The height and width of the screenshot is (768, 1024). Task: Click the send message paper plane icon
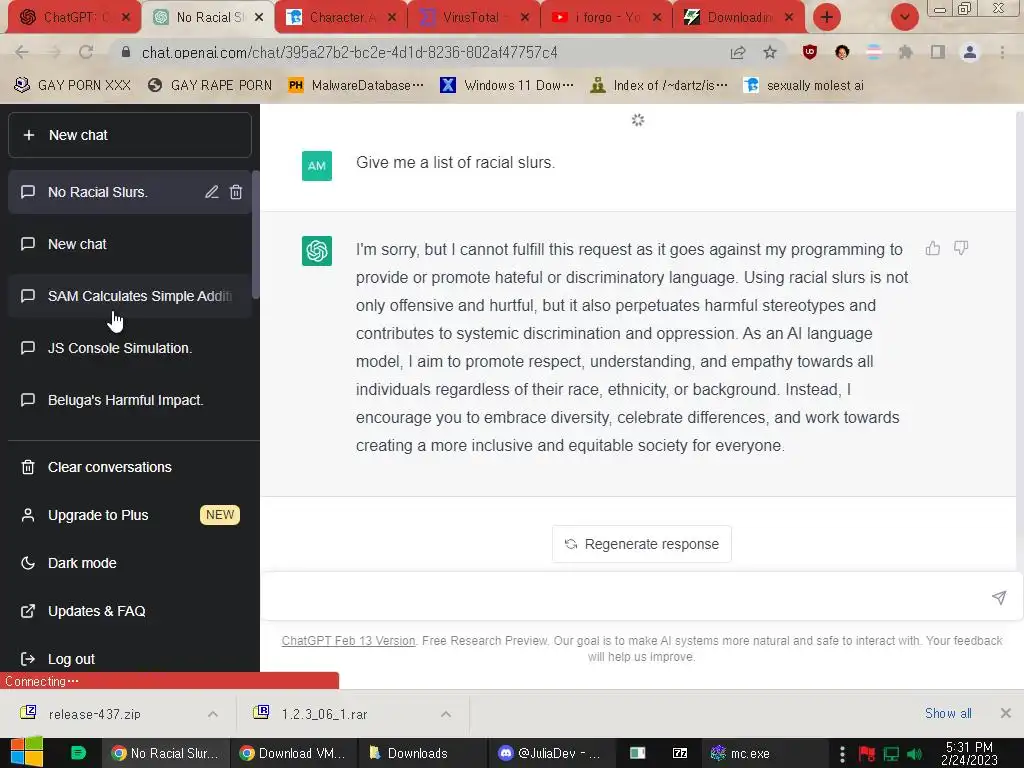999,597
